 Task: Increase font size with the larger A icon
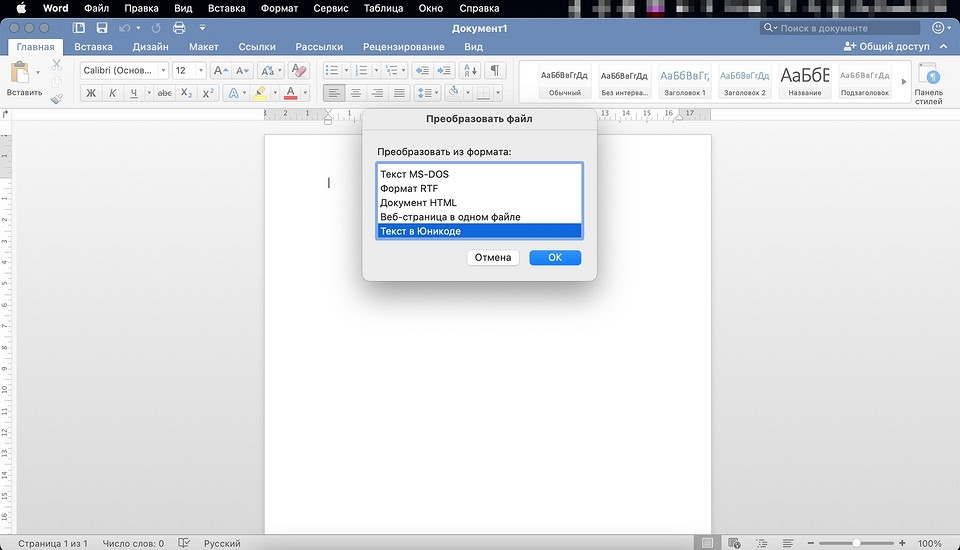pyautogui.click(x=221, y=71)
